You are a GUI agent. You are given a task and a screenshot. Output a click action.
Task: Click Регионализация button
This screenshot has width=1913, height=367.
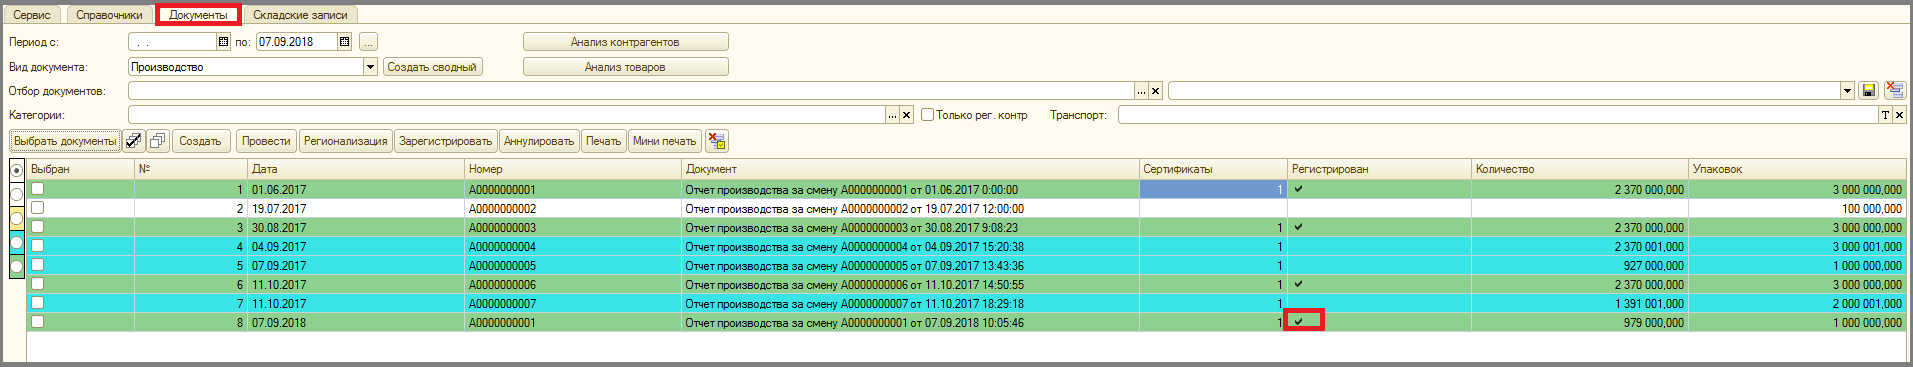pos(345,141)
